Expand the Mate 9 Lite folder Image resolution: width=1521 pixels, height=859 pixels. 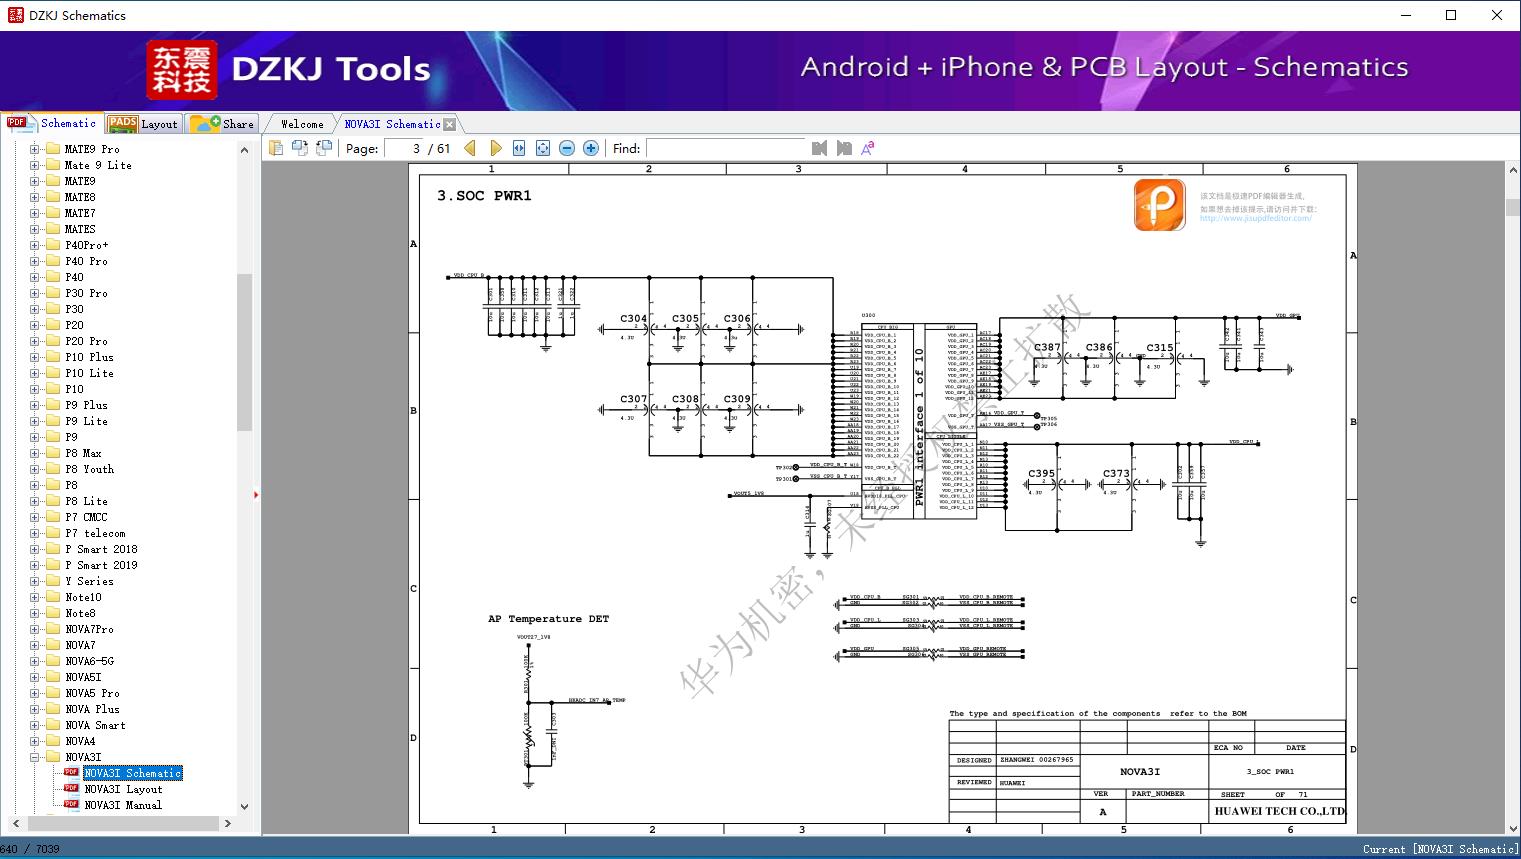coord(35,165)
